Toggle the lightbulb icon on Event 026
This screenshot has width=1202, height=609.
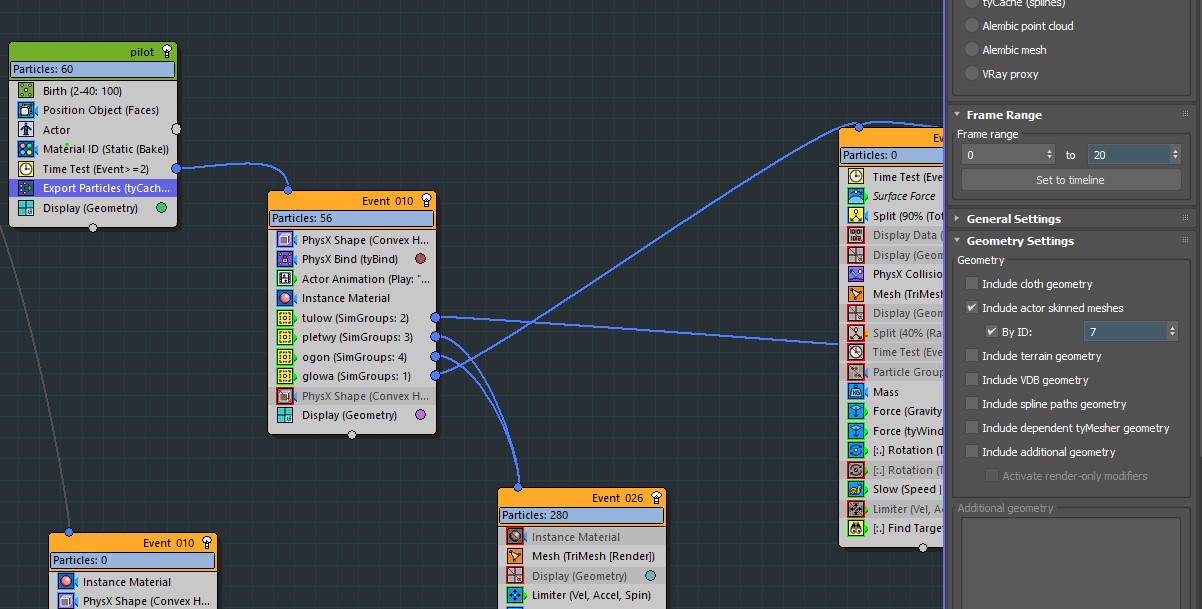(656, 497)
